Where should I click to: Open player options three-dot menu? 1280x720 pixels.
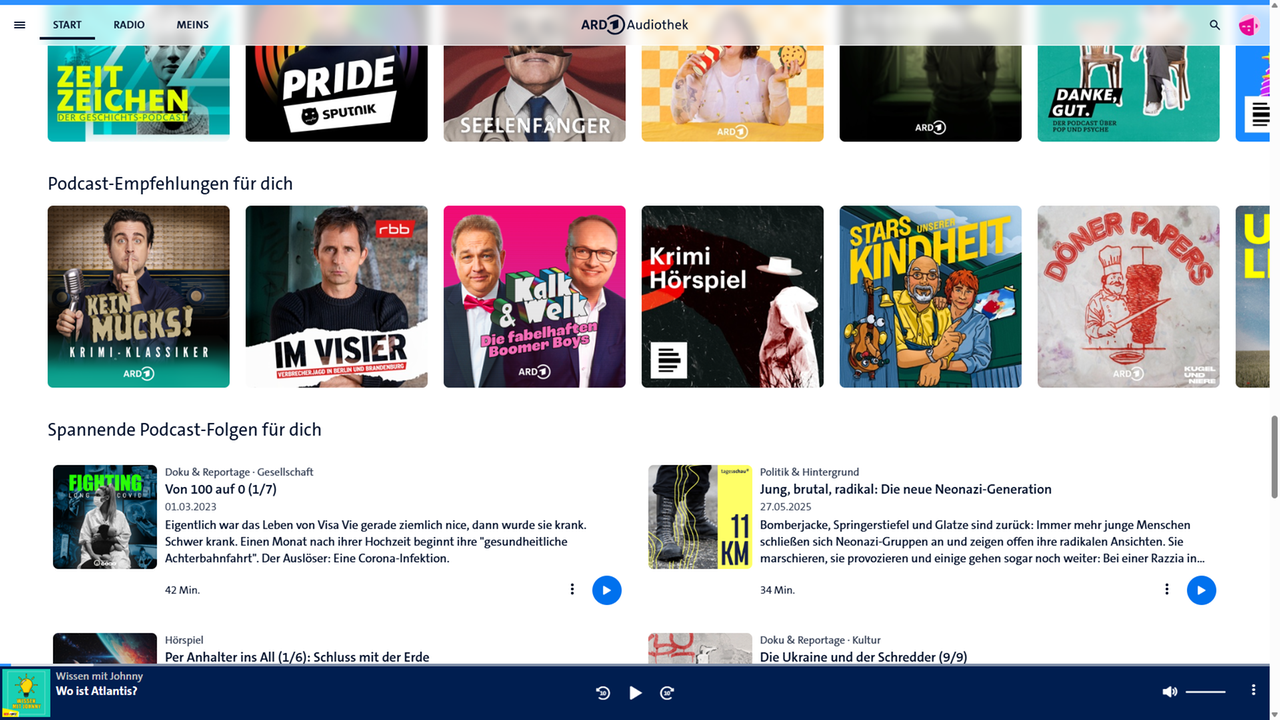(x=1253, y=691)
